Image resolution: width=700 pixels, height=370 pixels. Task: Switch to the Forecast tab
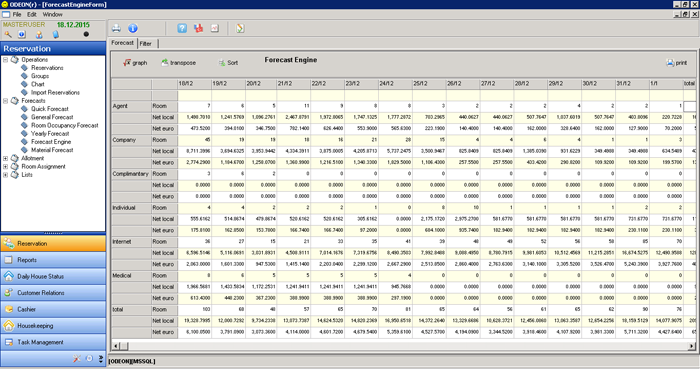click(x=122, y=43)
